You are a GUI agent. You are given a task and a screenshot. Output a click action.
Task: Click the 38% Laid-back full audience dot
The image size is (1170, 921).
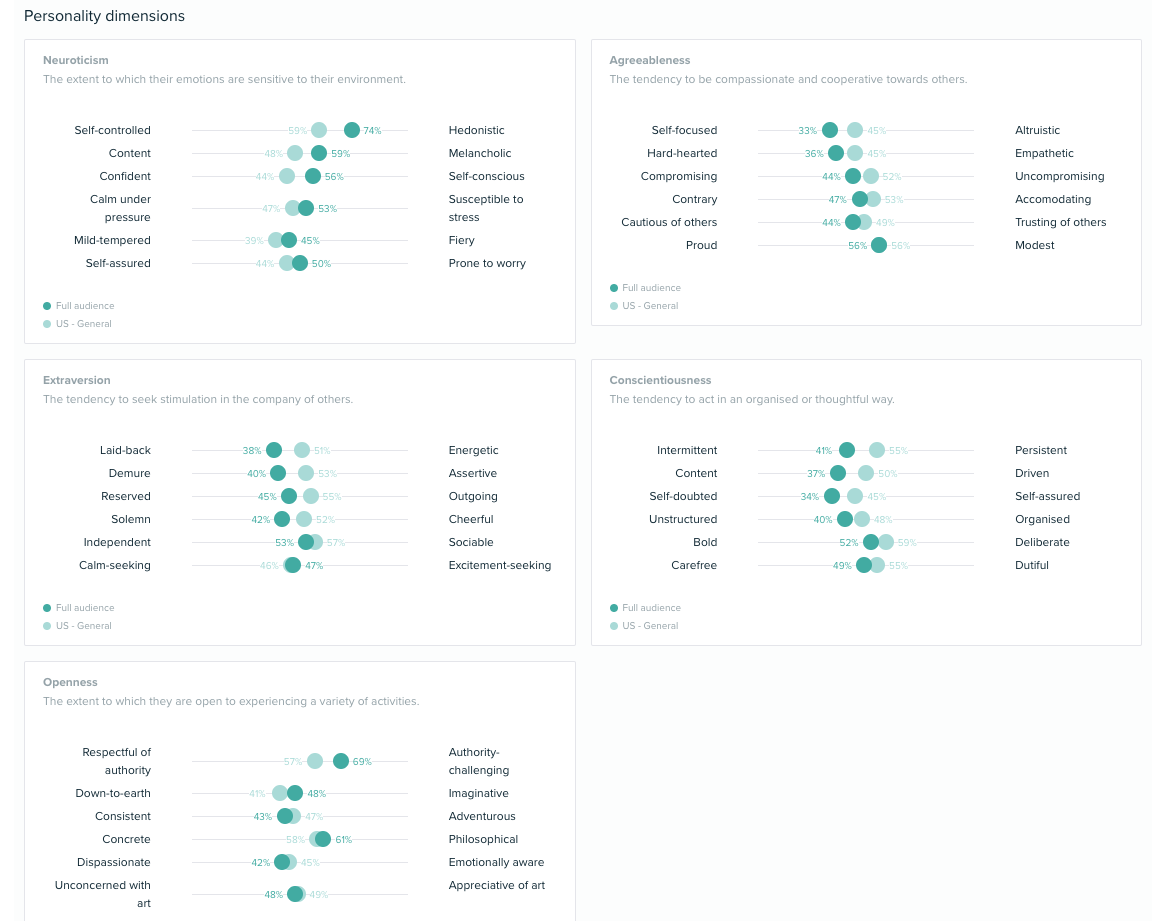pyautogui.click(x=274, y=450)
